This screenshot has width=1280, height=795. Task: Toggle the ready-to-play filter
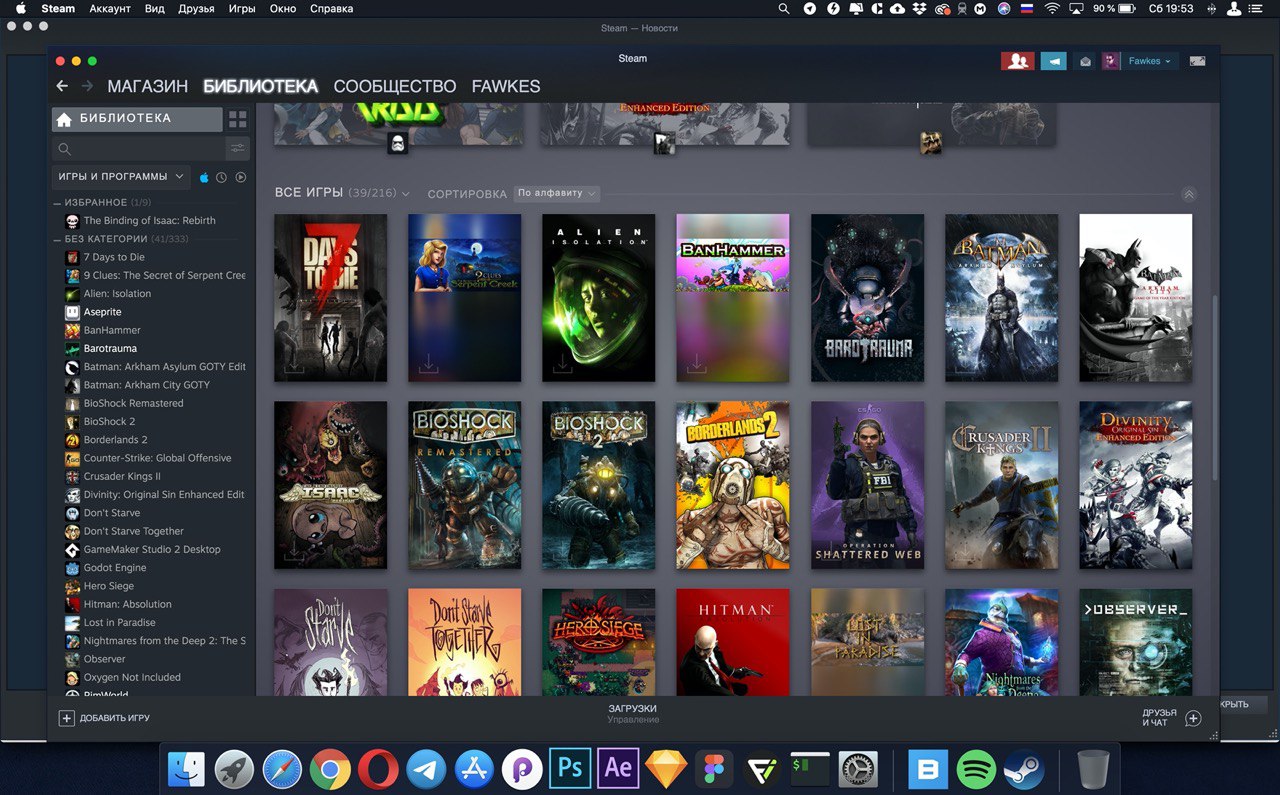pyautogui.click(x=241, y=177)
